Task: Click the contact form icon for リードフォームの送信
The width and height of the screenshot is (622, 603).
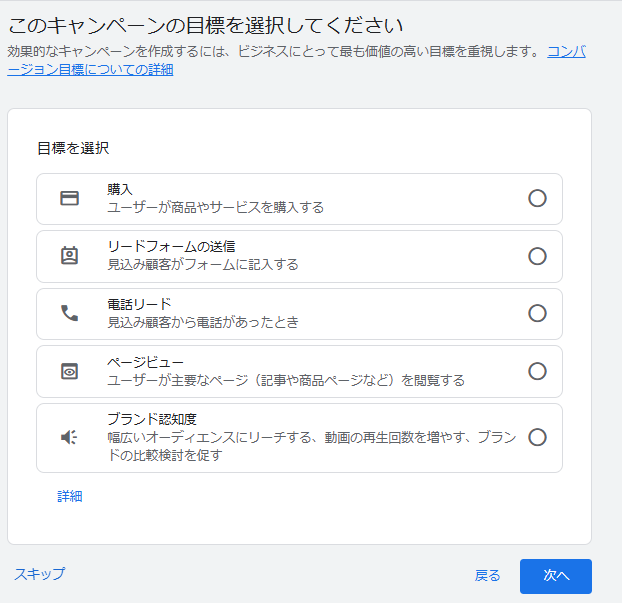Action: tap(69, 255)
